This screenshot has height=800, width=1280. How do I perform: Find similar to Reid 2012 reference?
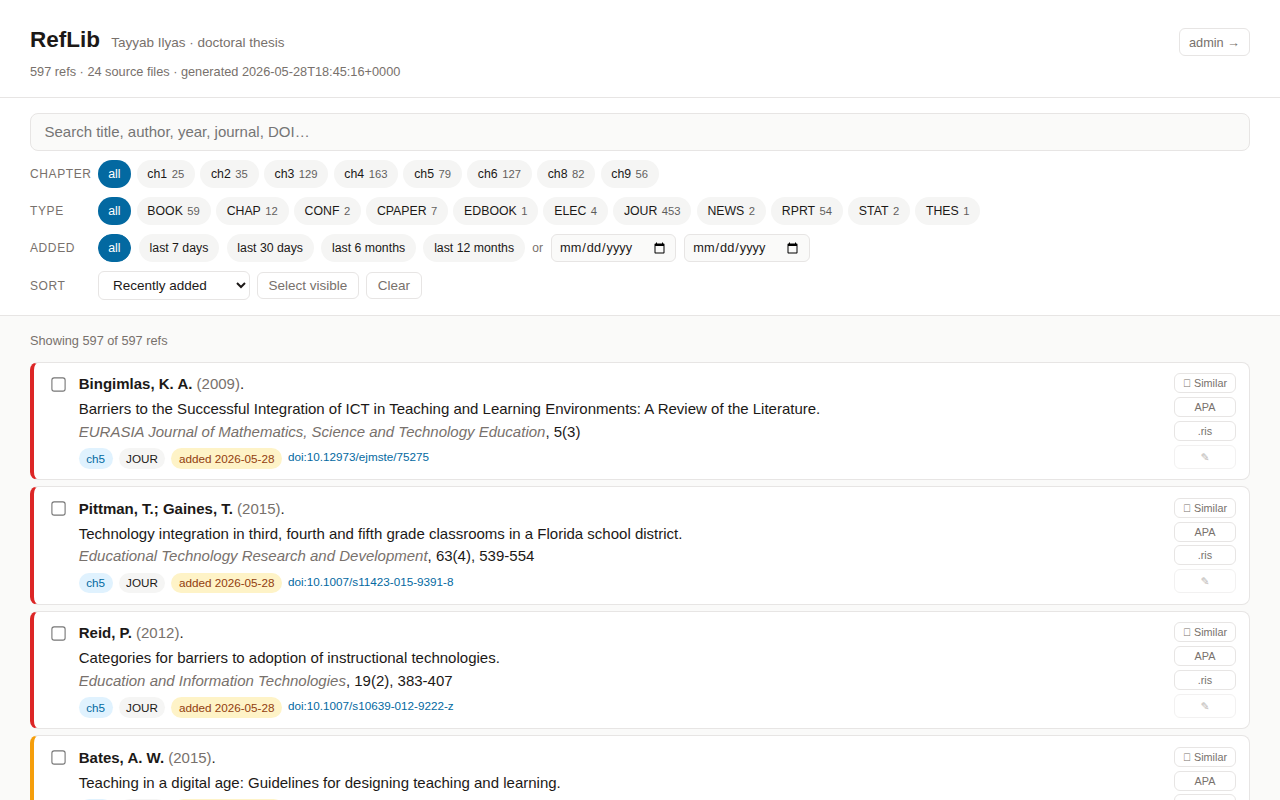pyautogui.click(x=1205, y=632)
